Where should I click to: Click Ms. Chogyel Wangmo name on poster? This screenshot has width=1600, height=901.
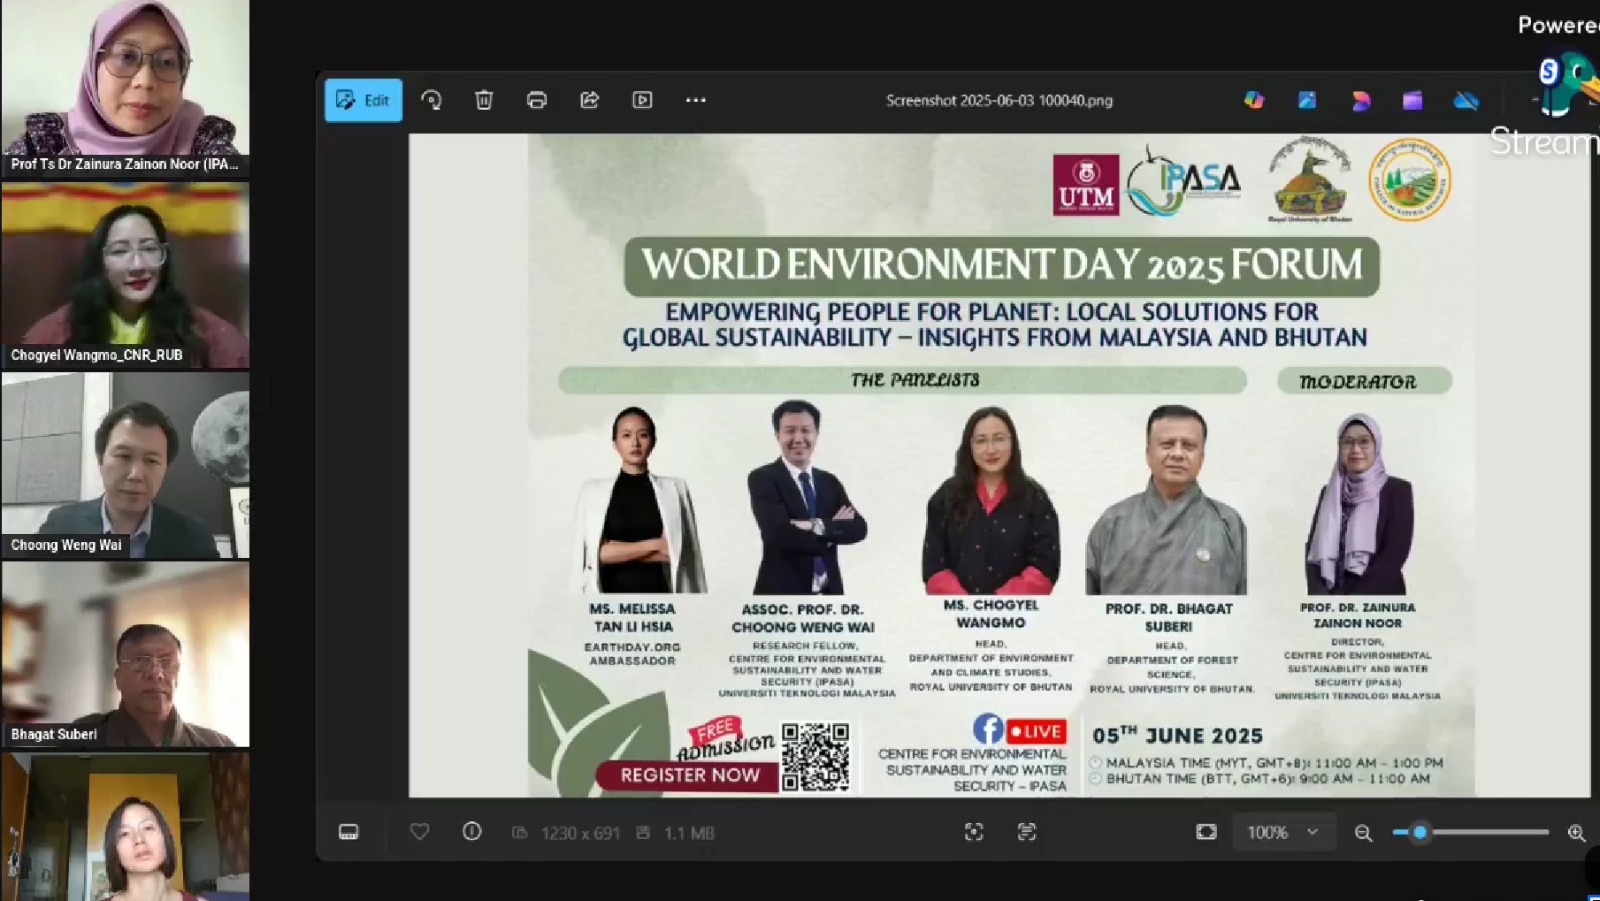coord(991,614)
